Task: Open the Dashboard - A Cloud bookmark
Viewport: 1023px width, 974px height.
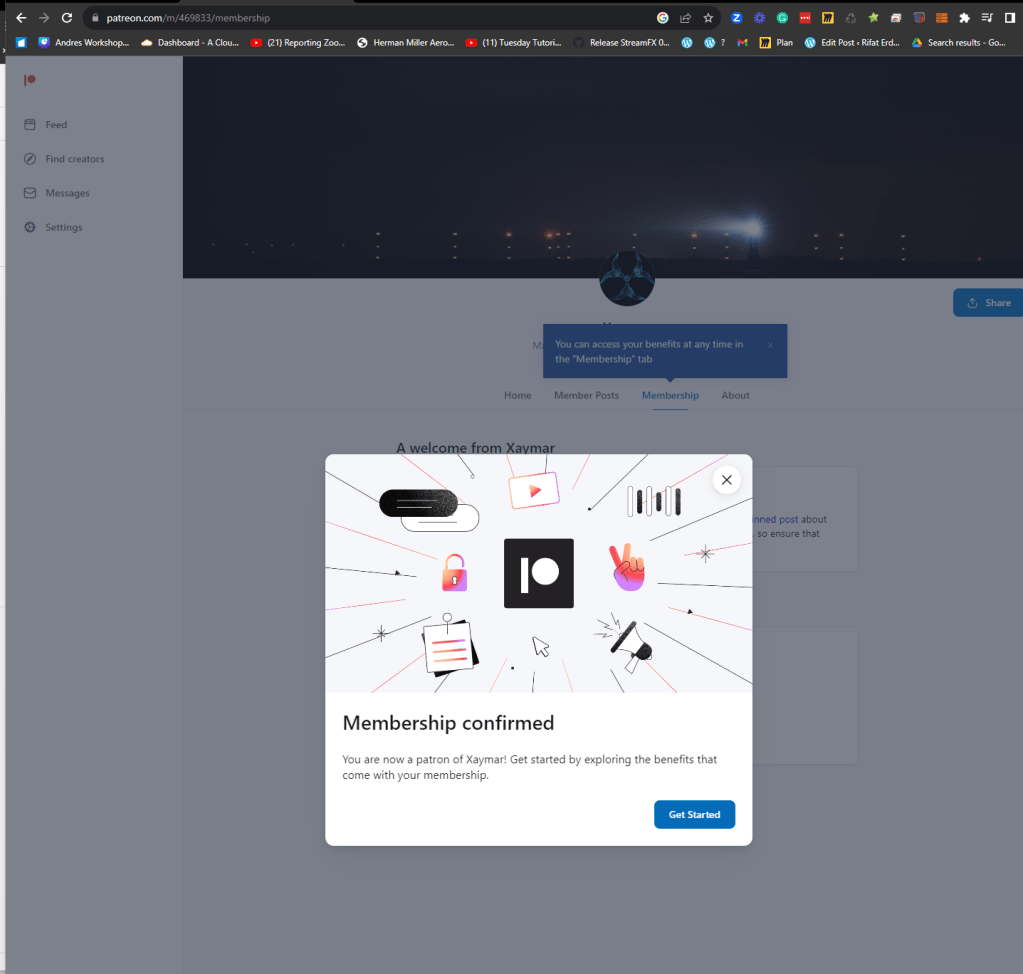Action: 190,42
